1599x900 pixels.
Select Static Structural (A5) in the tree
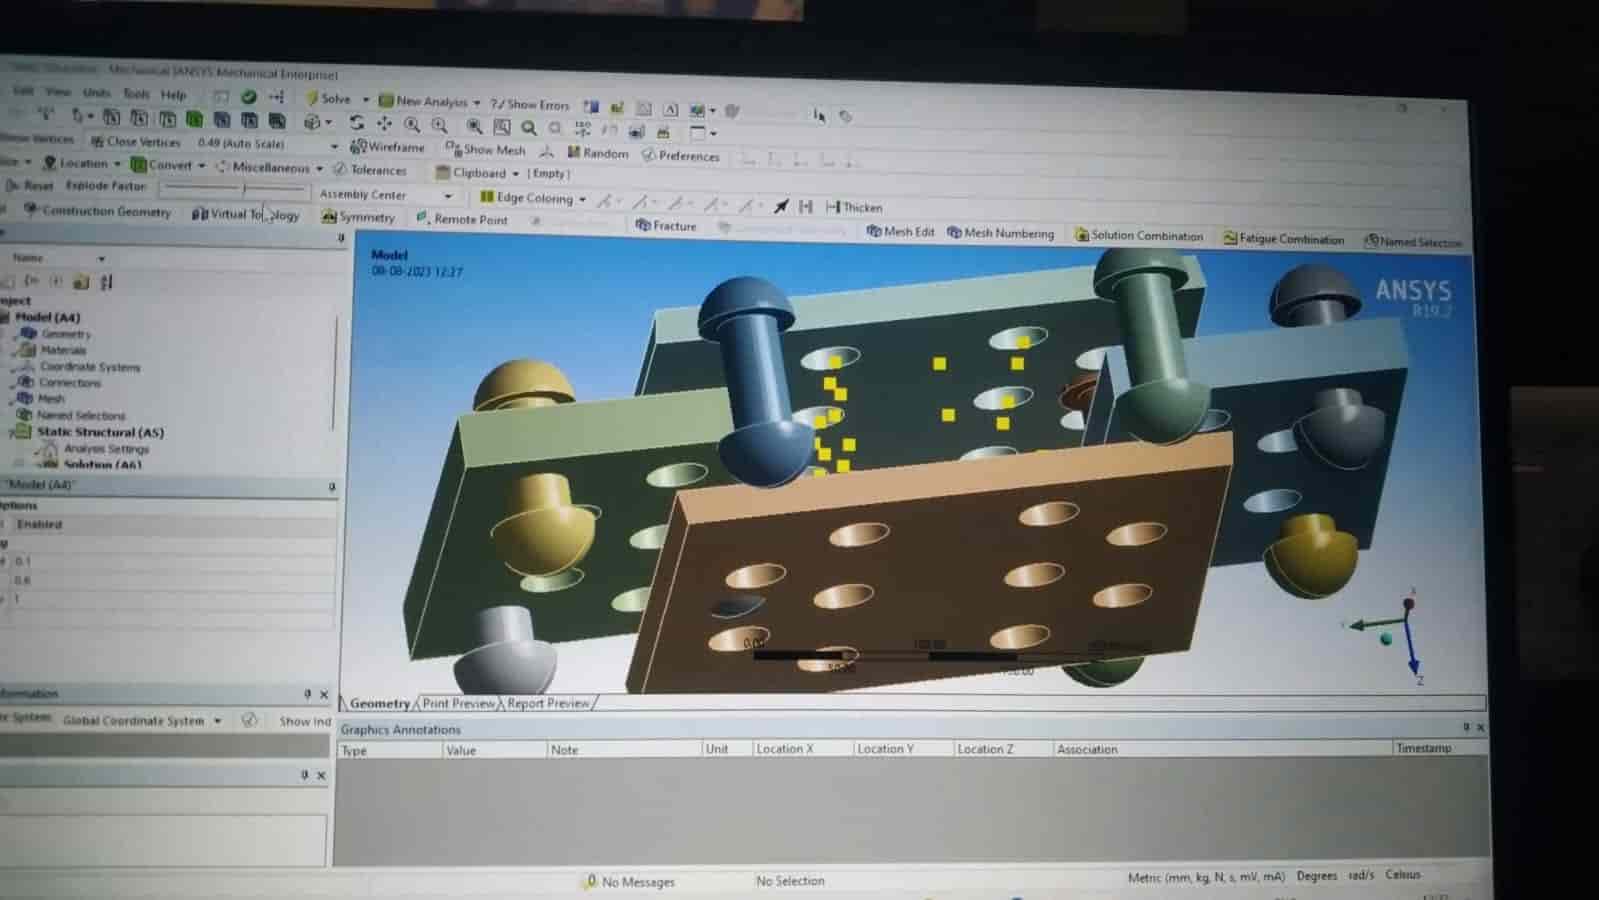100,433
